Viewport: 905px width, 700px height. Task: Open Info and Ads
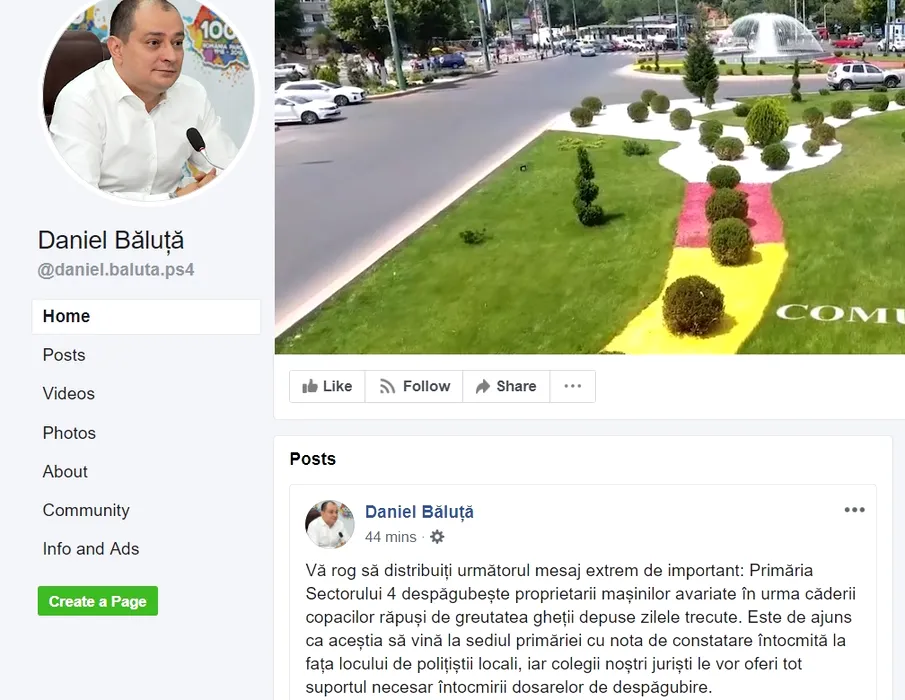91,549
